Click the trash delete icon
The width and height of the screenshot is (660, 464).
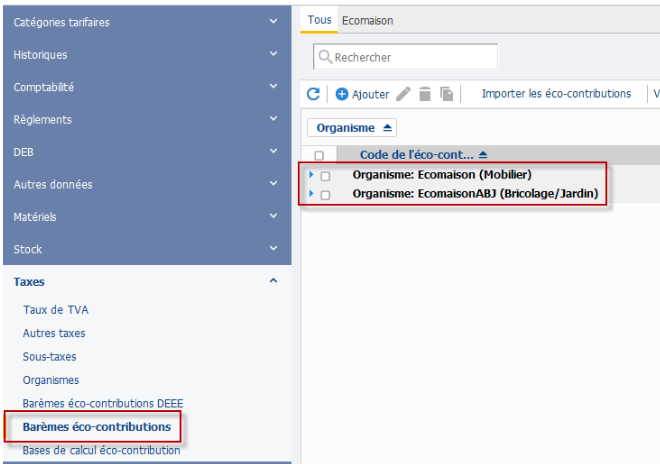click(x=425, y=94)
